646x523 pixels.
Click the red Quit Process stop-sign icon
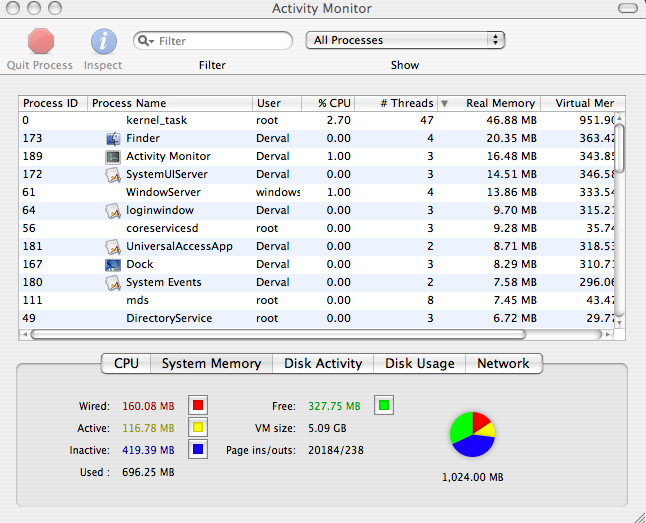coord(41,41)
